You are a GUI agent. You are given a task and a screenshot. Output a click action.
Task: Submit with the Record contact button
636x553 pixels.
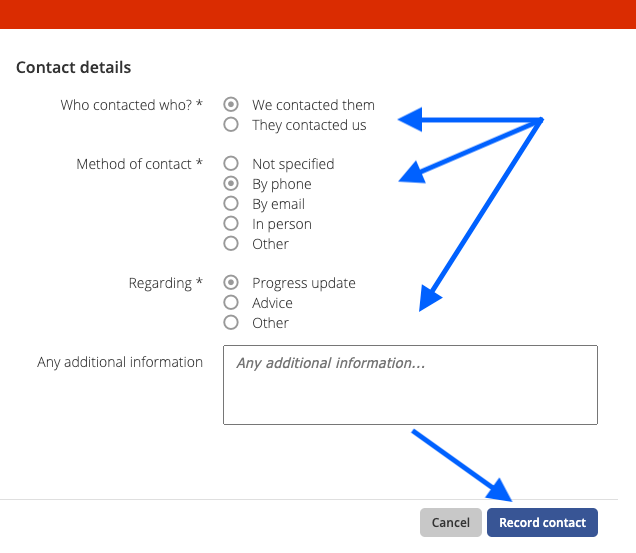tap(542, 523)
